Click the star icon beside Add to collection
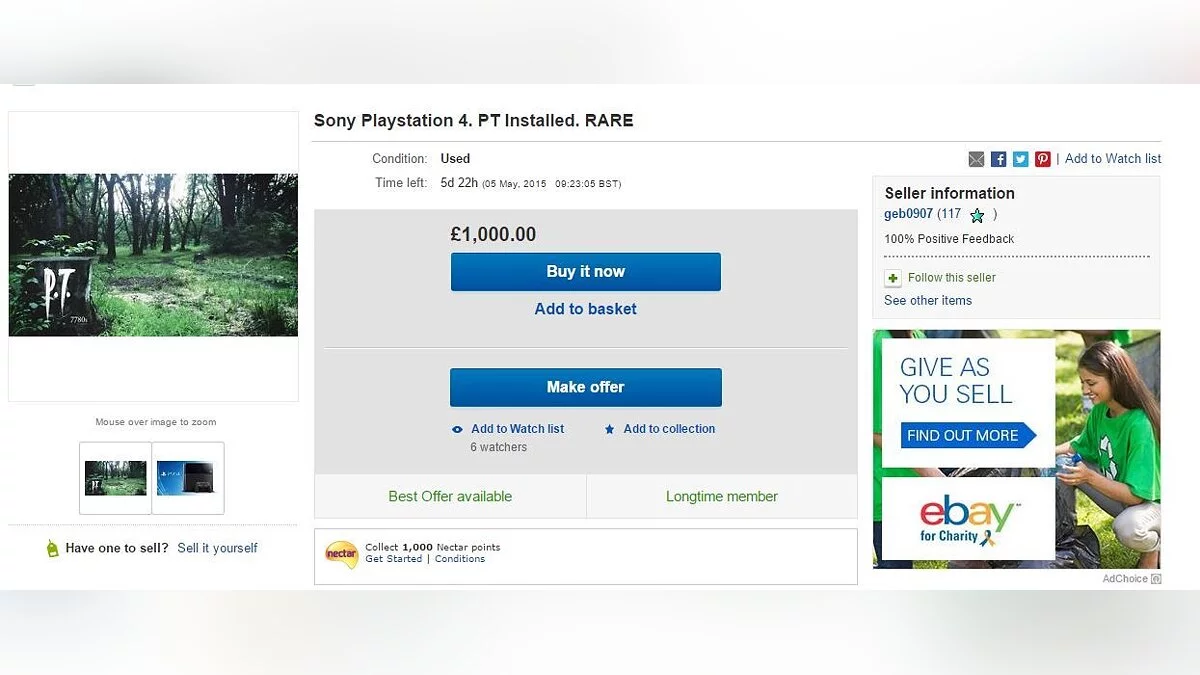Screen dimensions: 1200x675 [609, 429]
